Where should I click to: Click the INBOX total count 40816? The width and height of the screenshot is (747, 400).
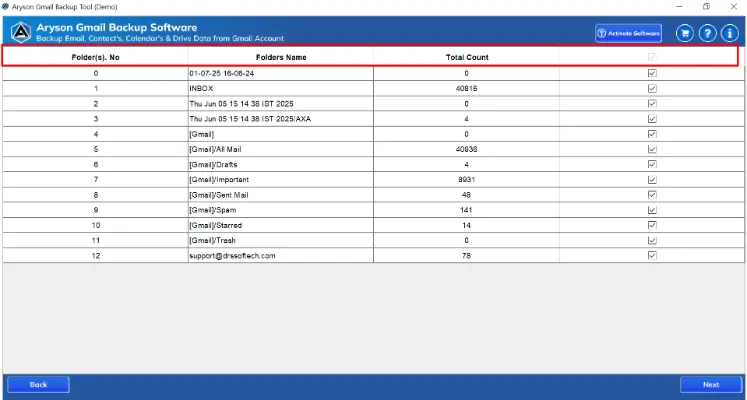coord(466,89)
